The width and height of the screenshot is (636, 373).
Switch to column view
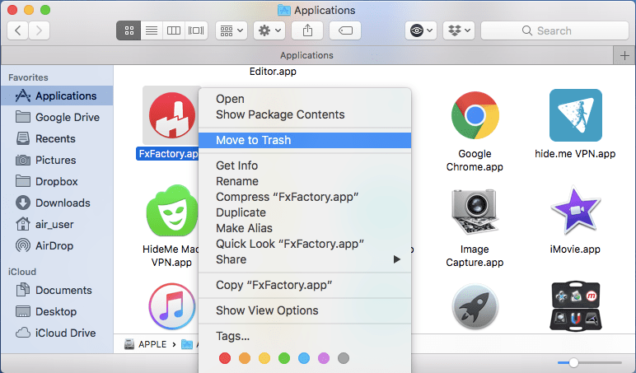(174, 30)
